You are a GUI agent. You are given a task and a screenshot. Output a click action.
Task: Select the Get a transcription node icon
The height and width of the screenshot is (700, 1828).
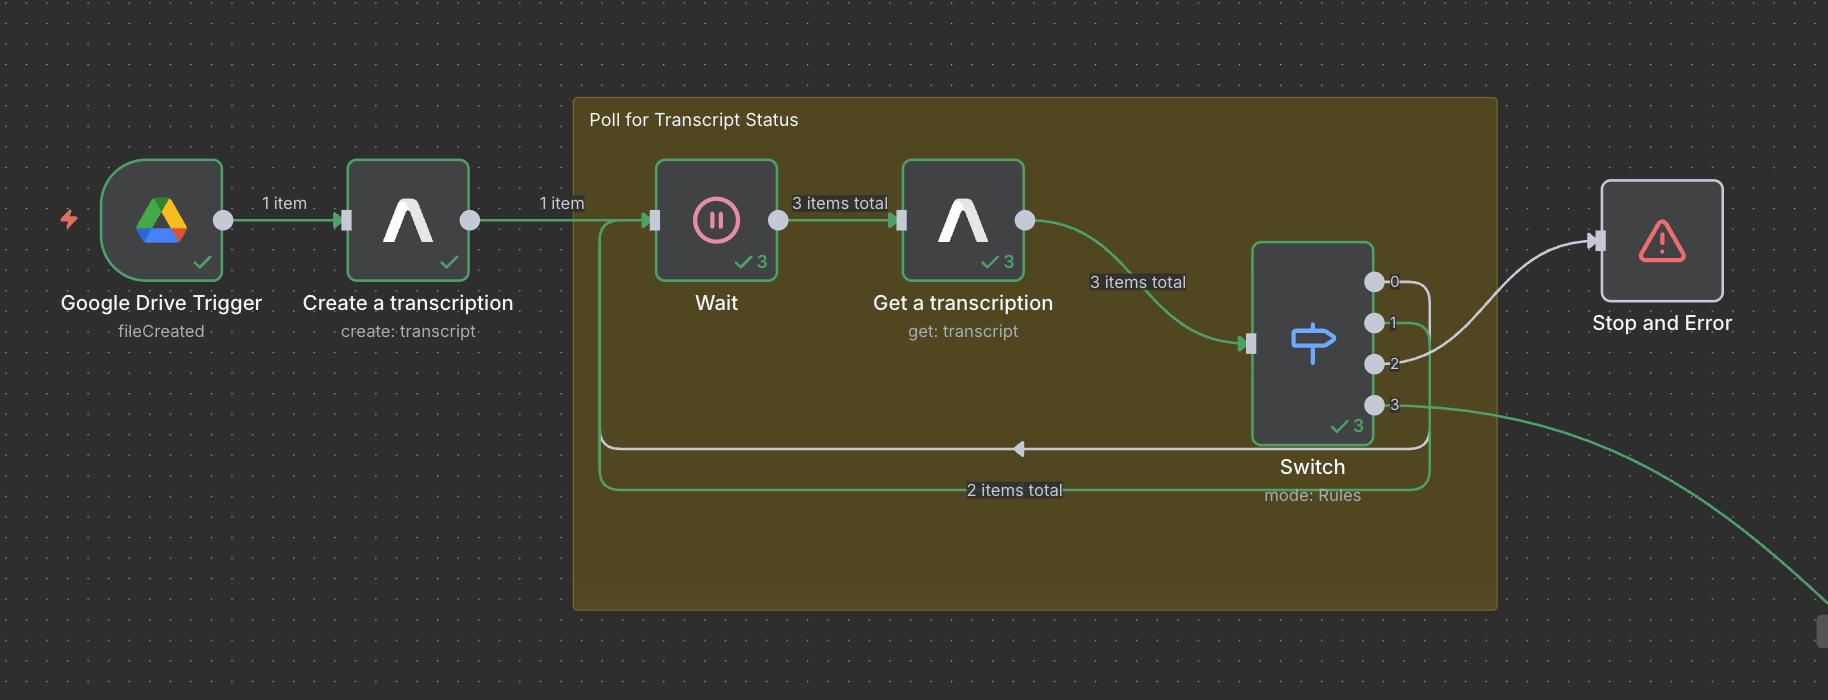[x=963, y=220]
